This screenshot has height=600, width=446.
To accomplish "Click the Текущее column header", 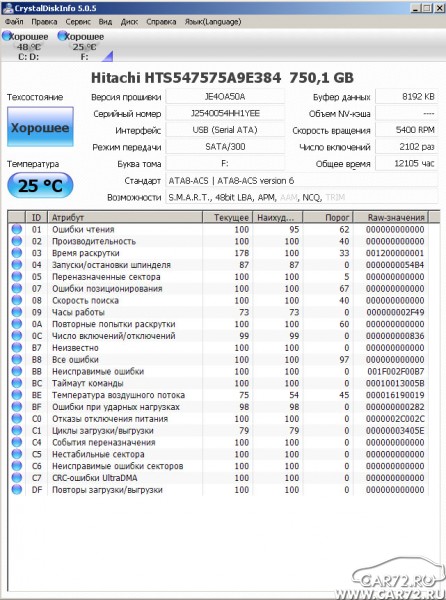I will coord(227,217).
